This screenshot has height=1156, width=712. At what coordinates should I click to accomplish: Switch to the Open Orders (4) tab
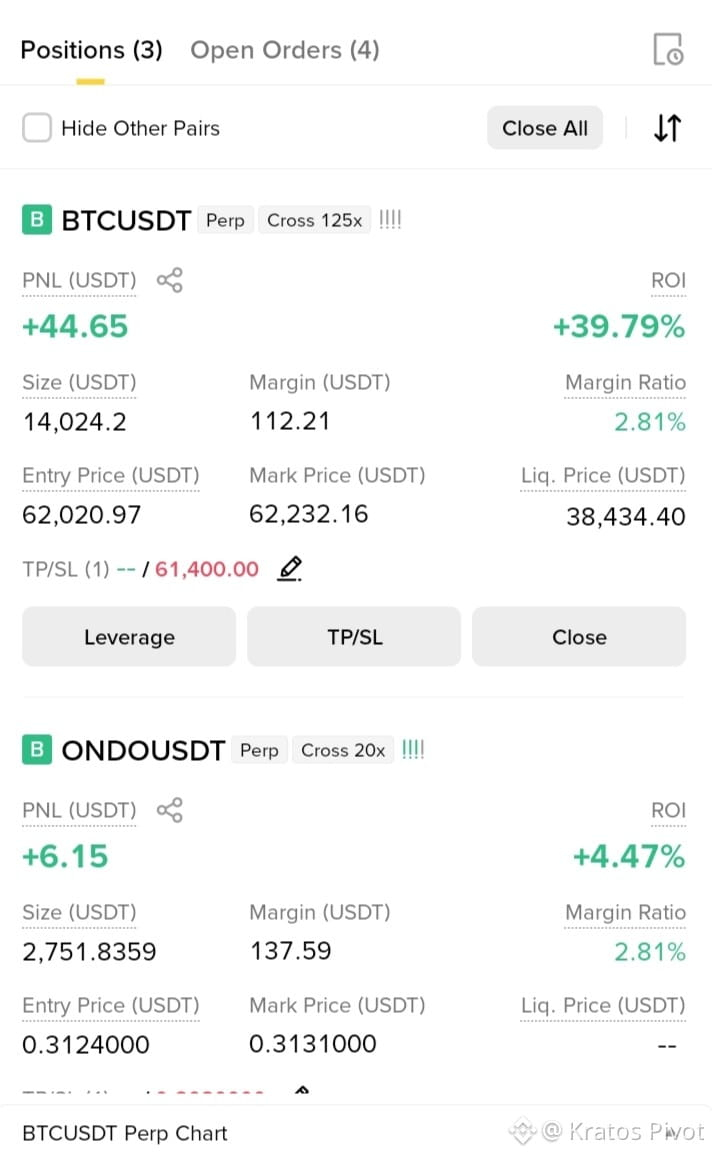click(285, 50)
